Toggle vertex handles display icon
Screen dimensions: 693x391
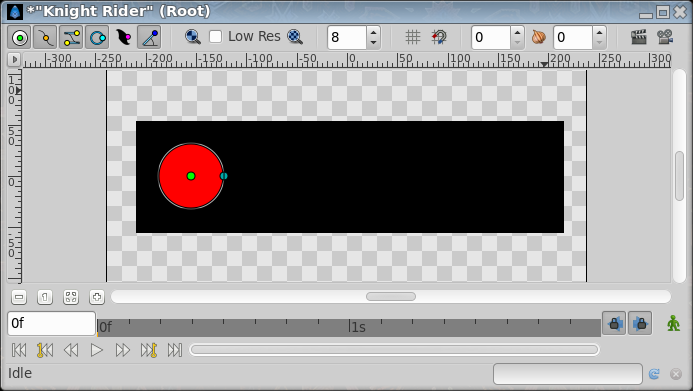45,37
